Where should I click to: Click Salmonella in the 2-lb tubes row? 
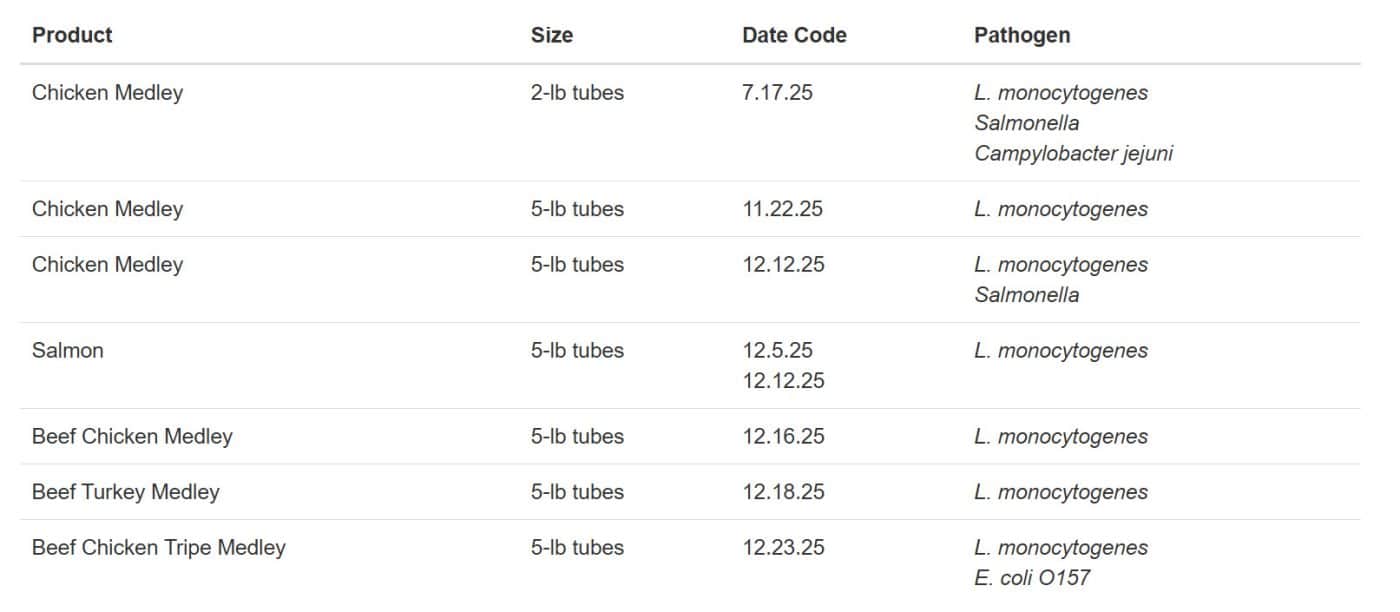(x=1027, y=123)
